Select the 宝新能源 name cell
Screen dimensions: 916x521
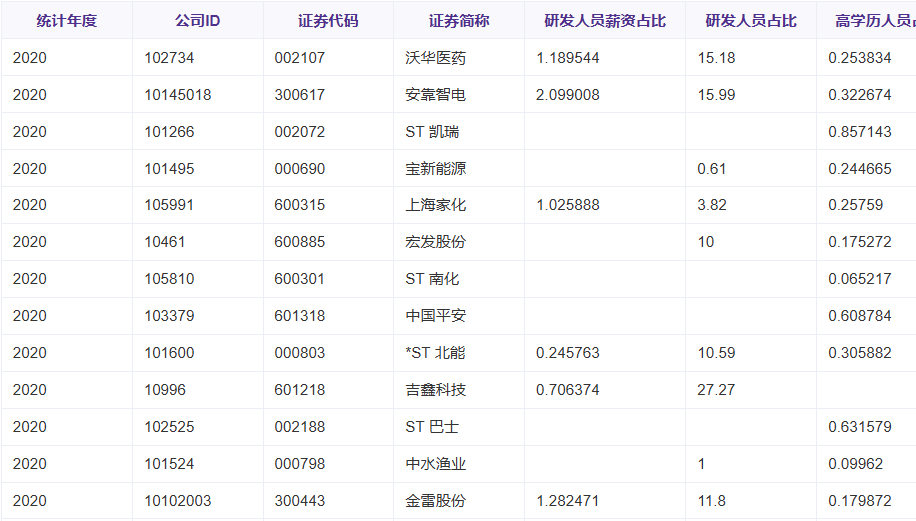(459, 169)
